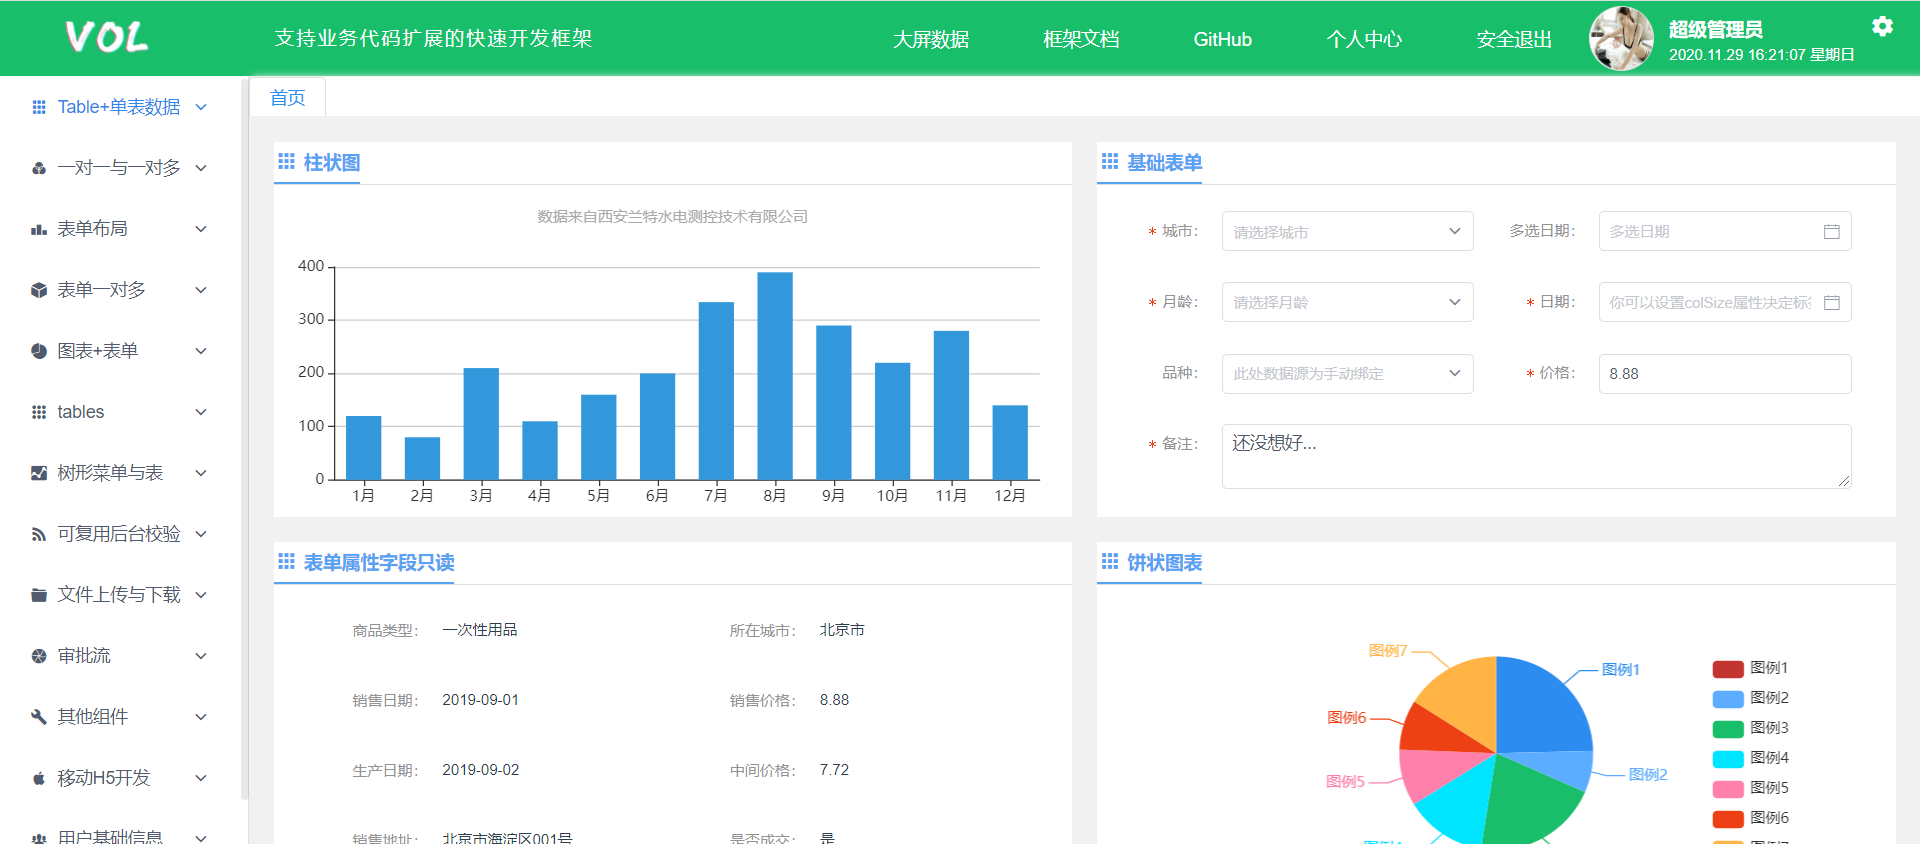Click the GitHub link in header
Screen dimensions: 1920x844
pyautogui.click(x=1222, y=39)
